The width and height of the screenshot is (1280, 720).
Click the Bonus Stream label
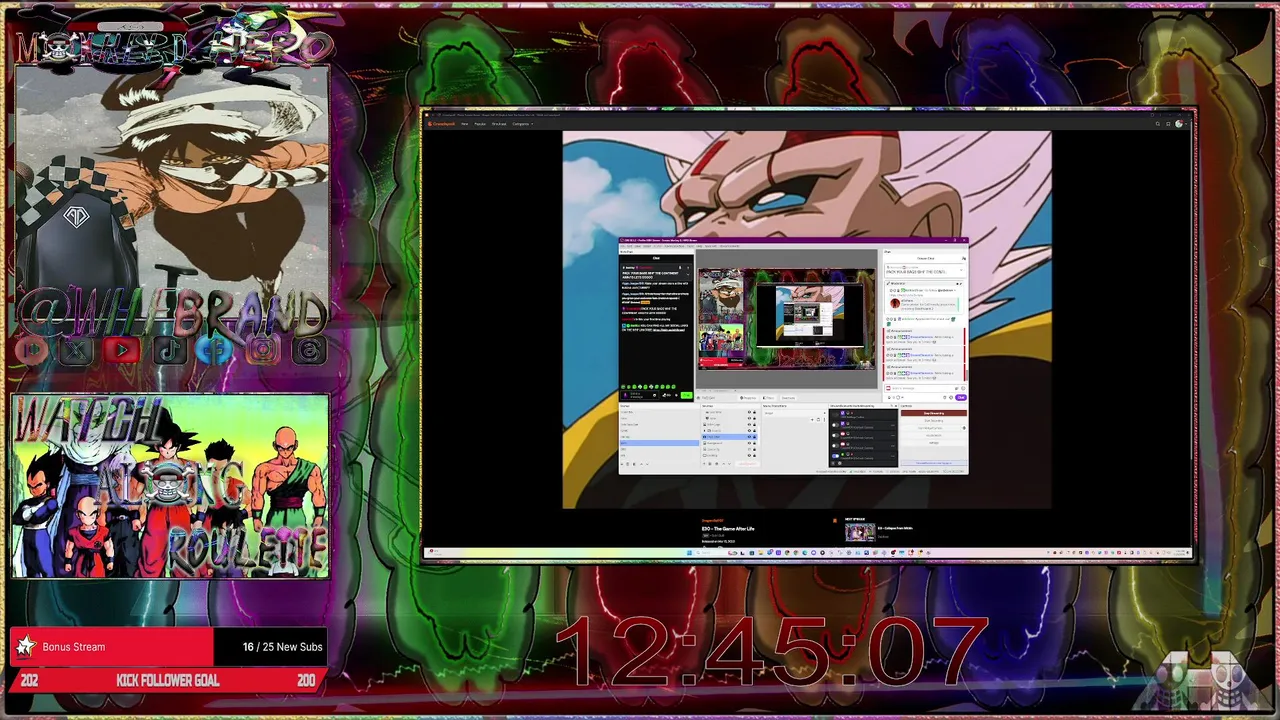[x=73, y=647]
